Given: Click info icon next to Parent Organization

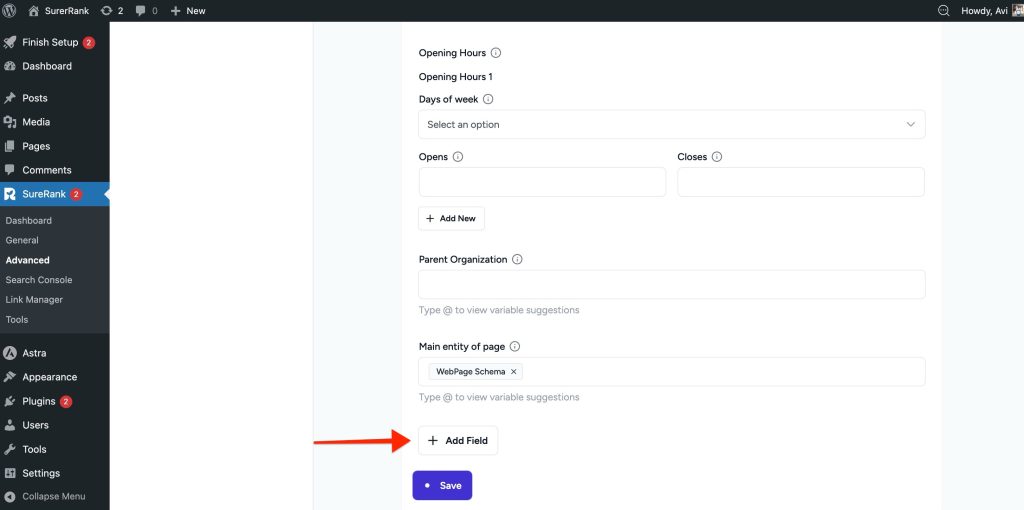Looking at the screenshot, I should click(517, 259).
